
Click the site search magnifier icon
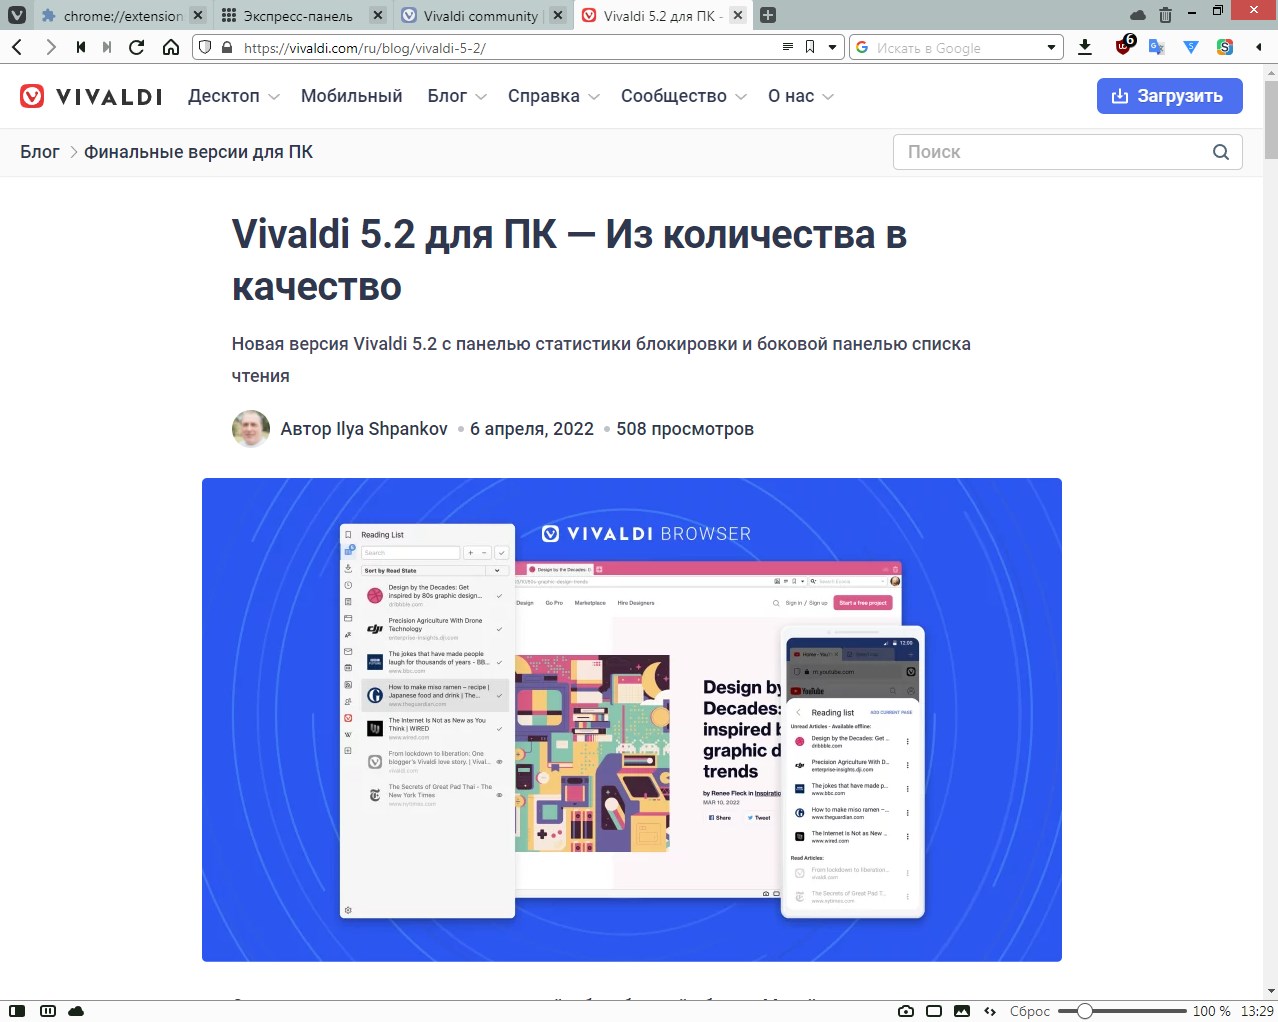coord(1221,152)
